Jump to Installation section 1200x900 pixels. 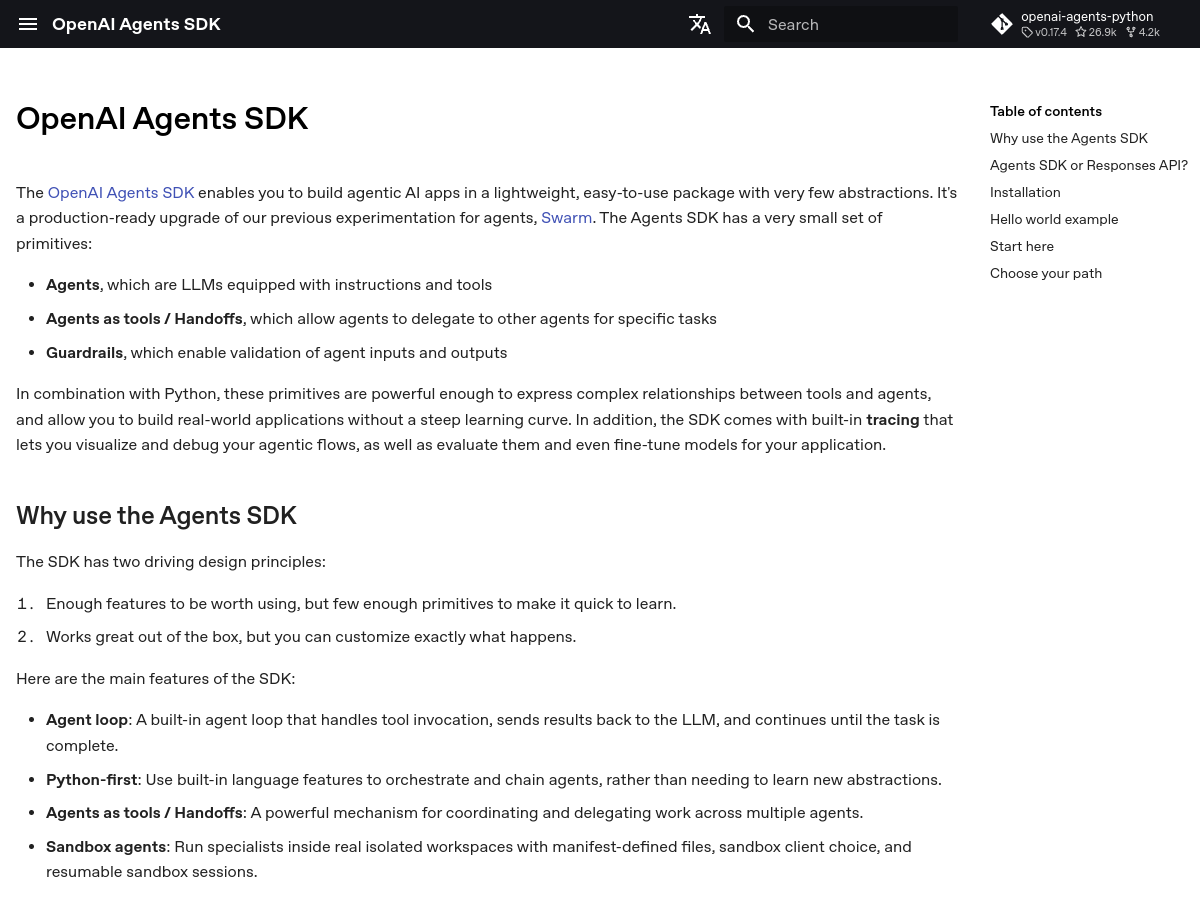click(1025, 192)
